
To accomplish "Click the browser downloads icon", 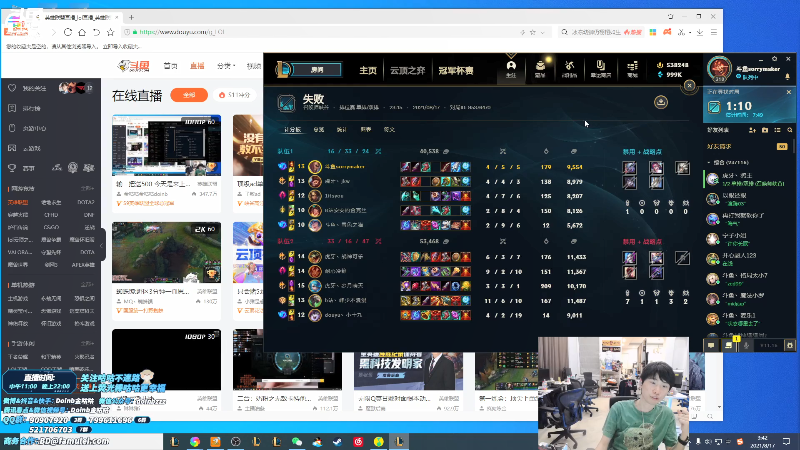I will [x=700, y=32].
